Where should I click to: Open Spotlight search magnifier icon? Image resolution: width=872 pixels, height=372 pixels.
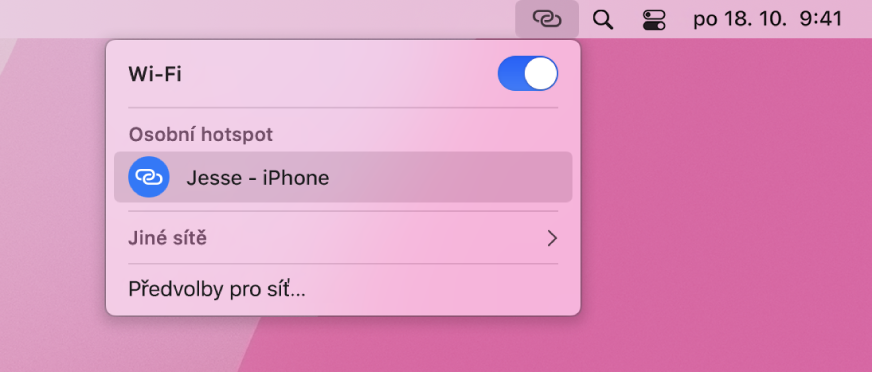point(602,20)
